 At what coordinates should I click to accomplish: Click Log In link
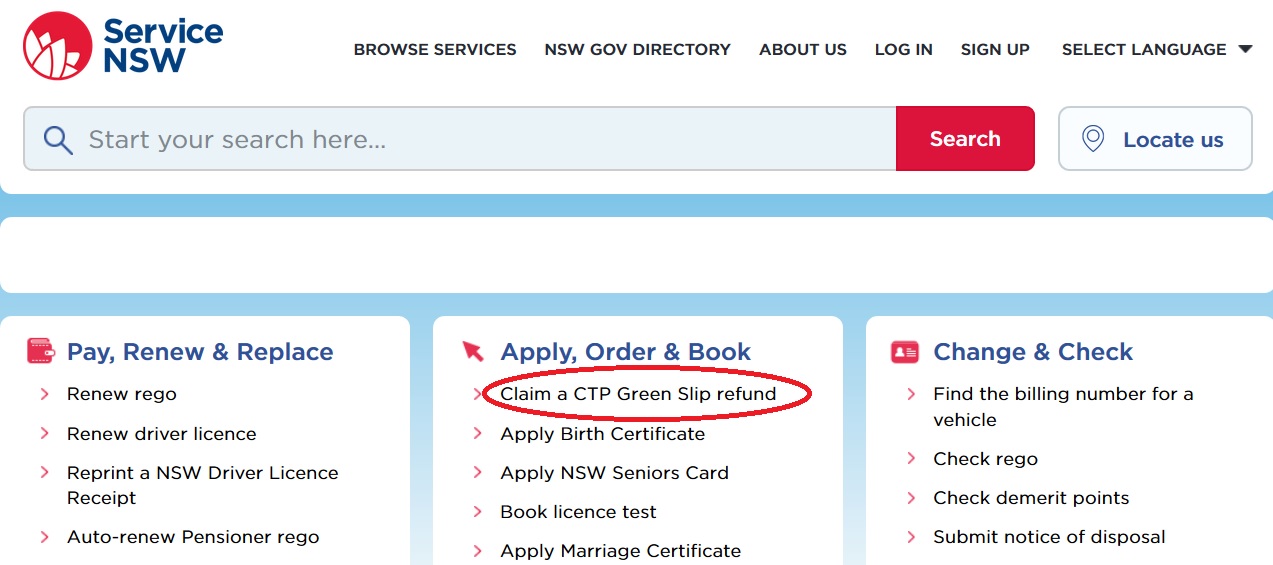[x=903, y=49]
